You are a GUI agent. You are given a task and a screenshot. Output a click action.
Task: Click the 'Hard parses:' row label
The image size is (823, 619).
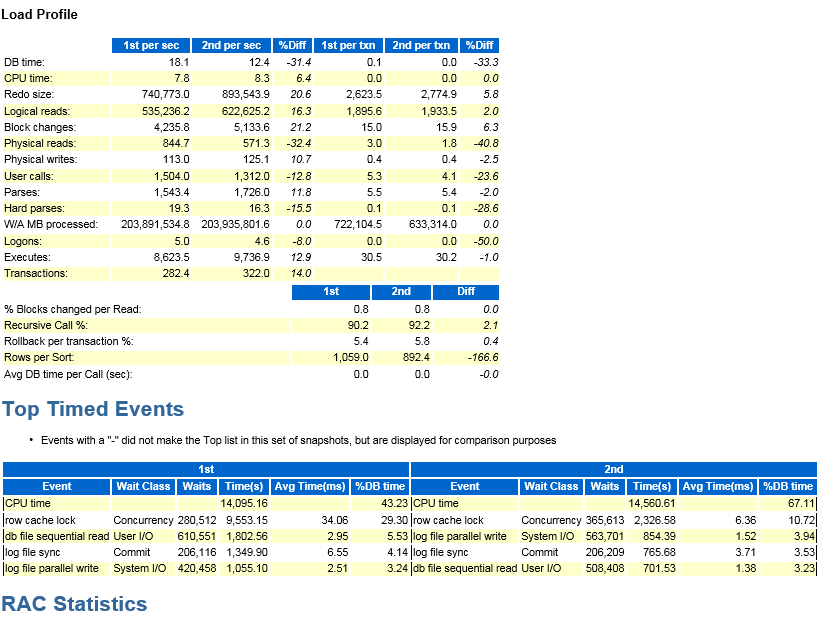tap(32, 208)
